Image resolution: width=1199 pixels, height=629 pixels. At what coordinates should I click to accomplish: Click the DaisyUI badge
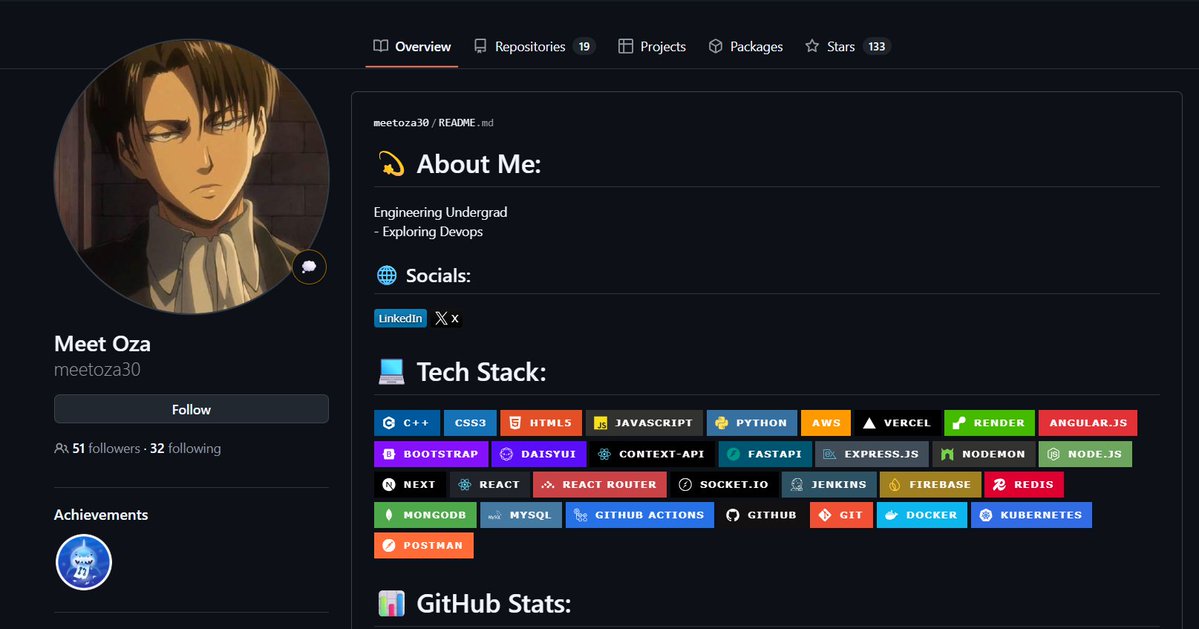[x=539, y=454]
